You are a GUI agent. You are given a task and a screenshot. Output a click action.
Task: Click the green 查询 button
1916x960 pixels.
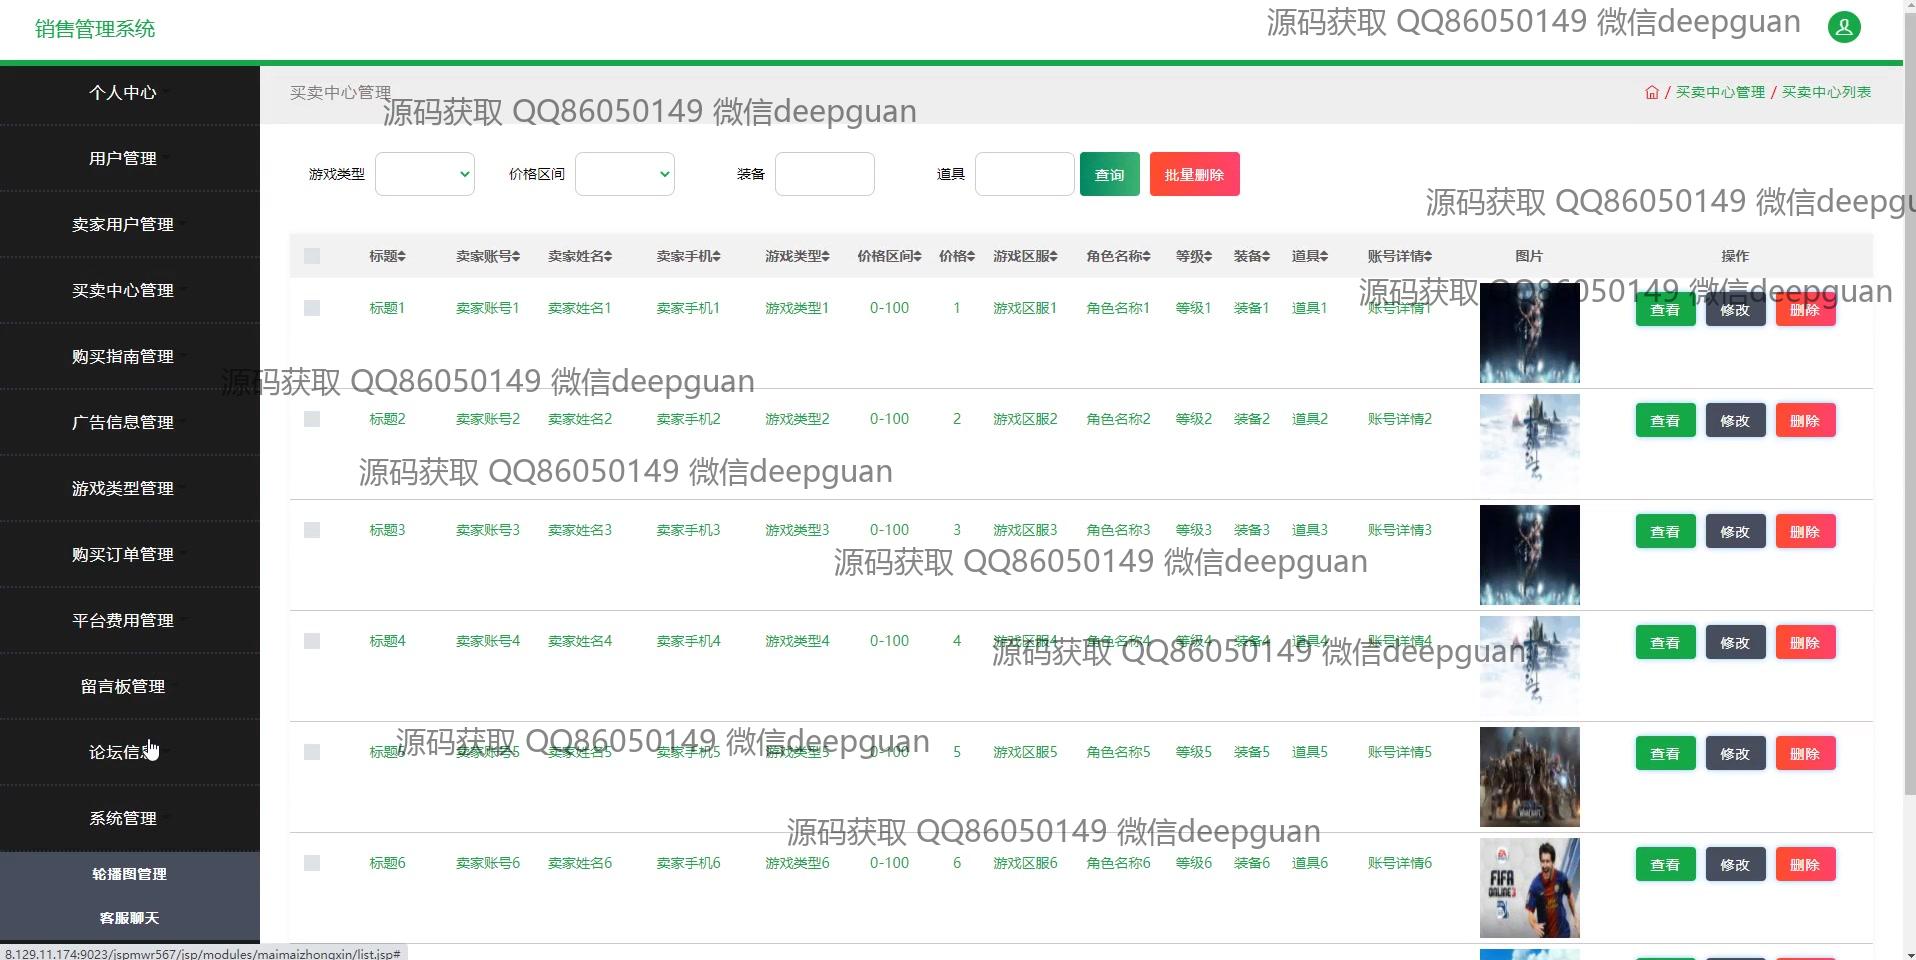point(1109,174)
